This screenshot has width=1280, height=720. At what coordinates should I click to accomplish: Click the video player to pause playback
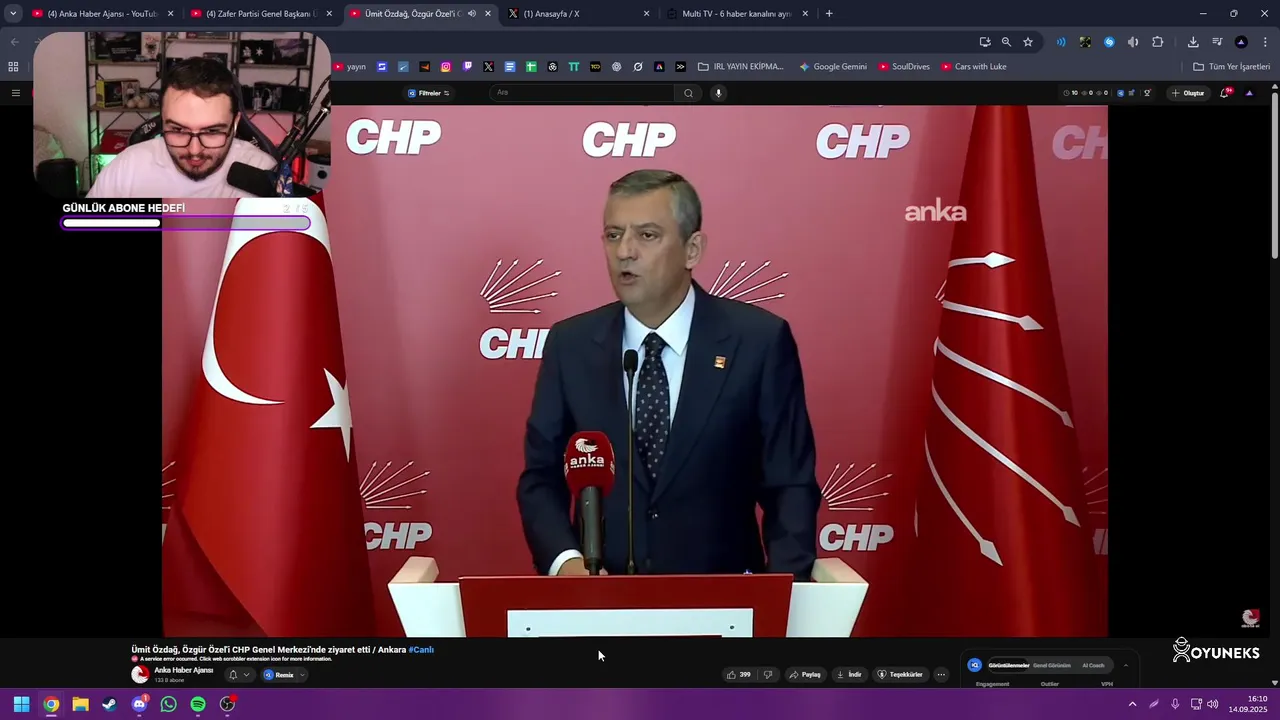(635, 370)
